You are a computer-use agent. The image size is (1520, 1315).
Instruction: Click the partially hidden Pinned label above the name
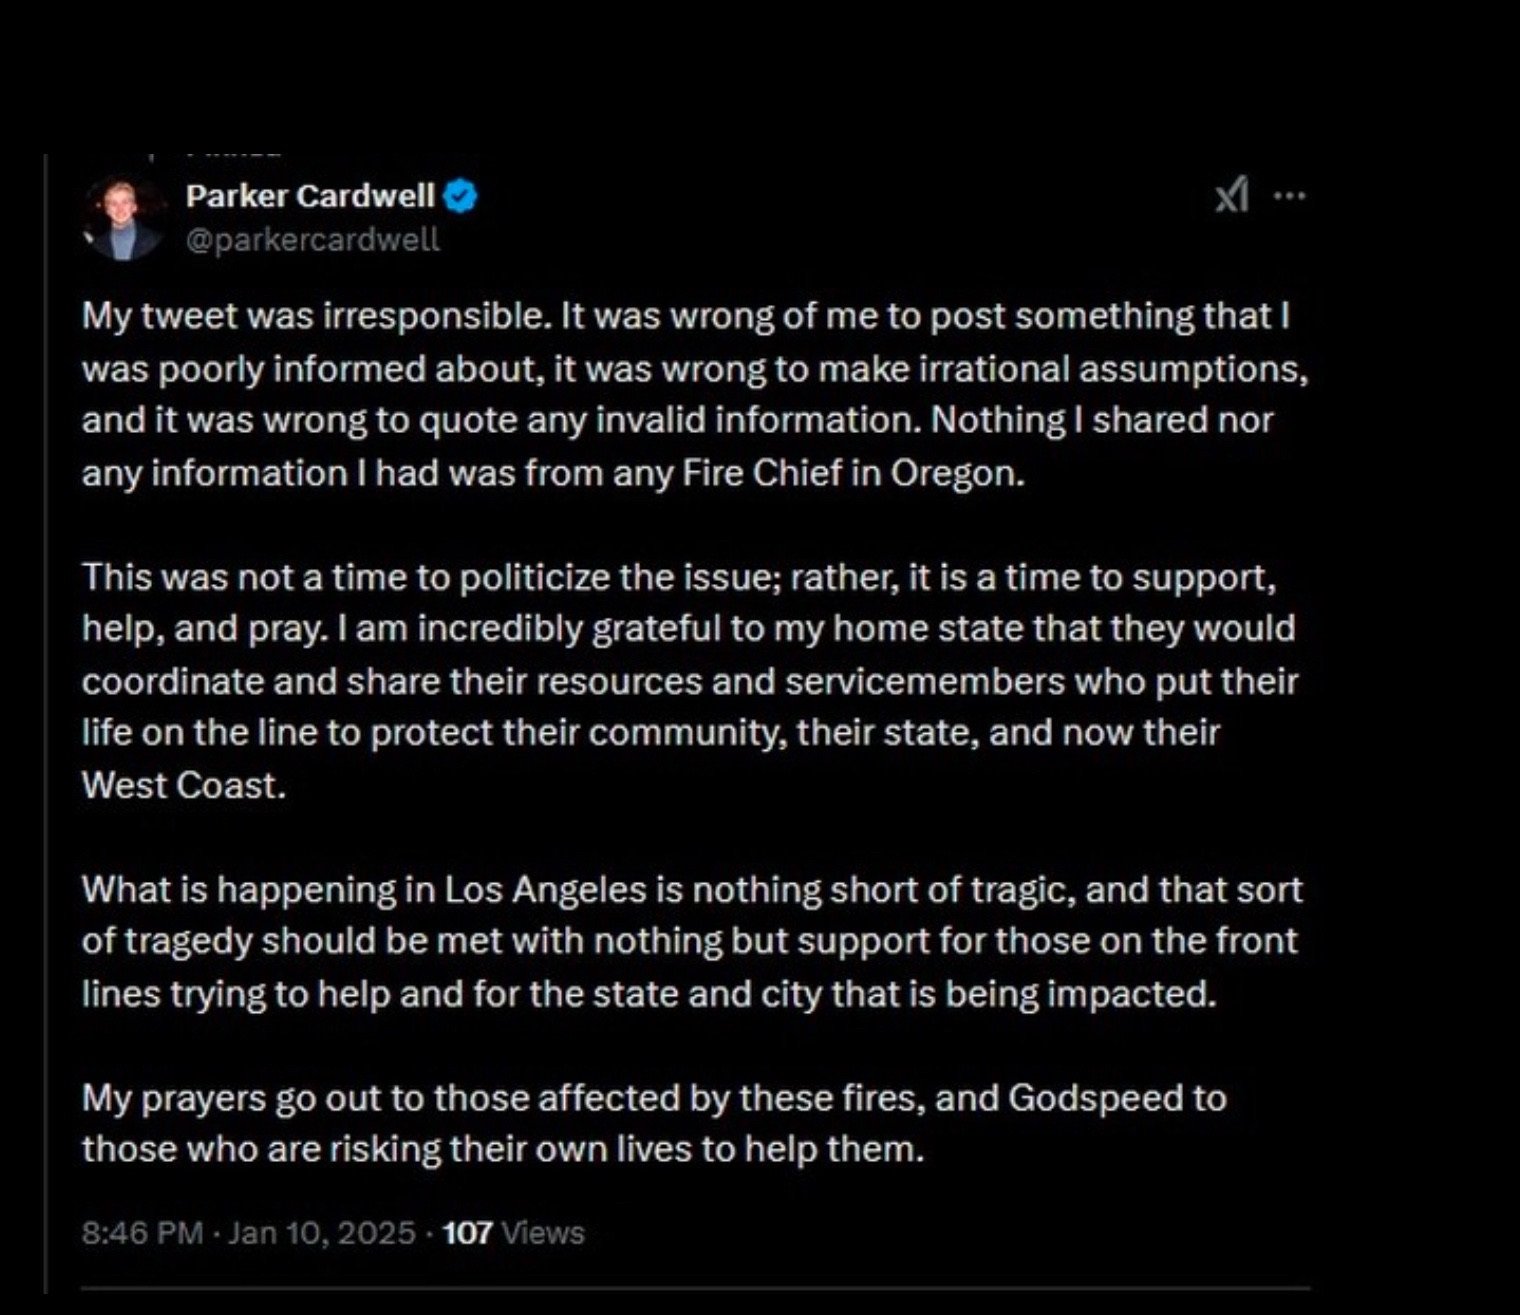click(x=235, y=155)
